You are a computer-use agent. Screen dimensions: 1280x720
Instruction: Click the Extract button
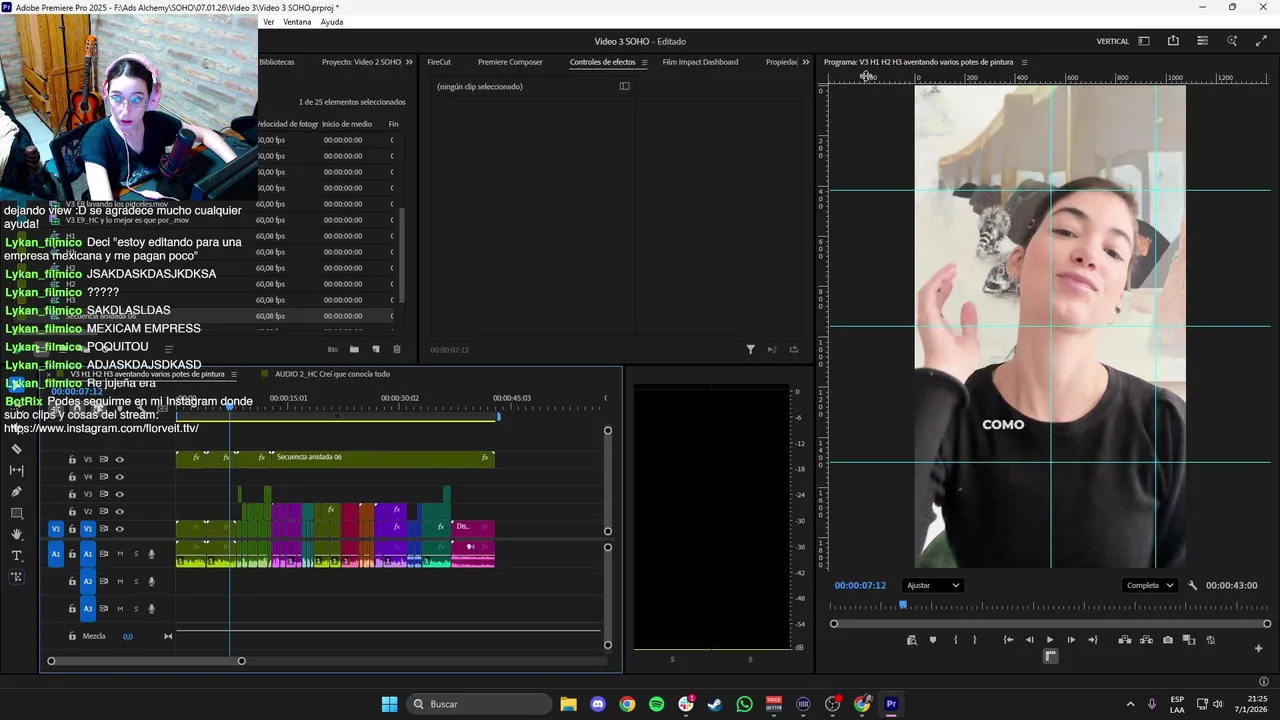point(1146,640)
